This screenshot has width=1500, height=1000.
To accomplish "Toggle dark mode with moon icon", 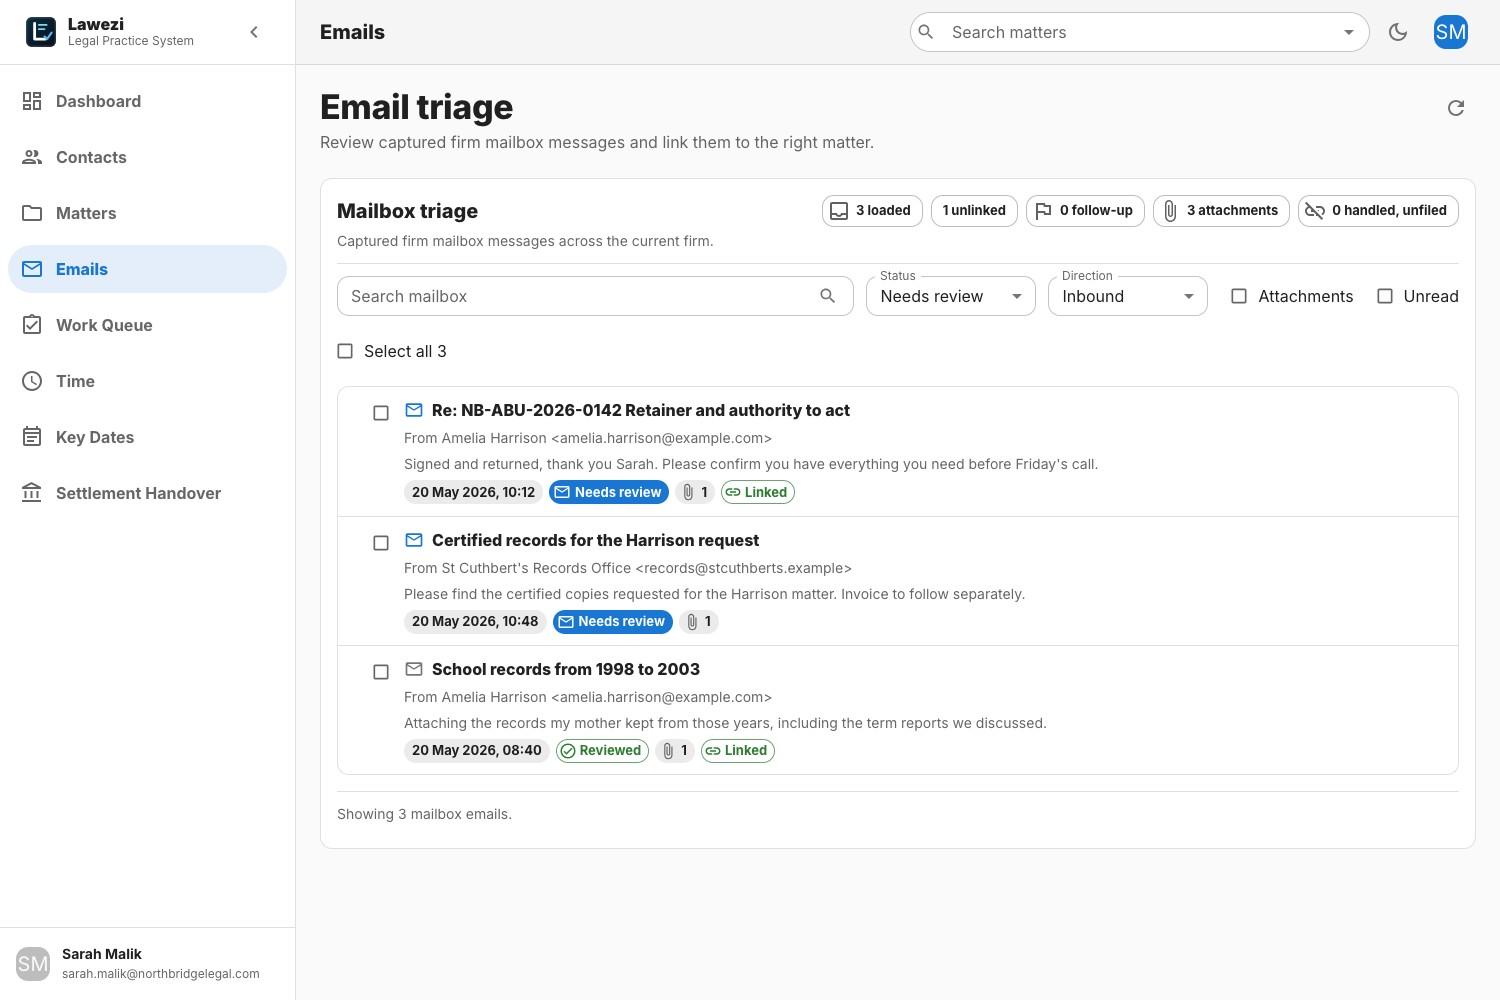I will pyautogui.click(x=1398, y=32).
